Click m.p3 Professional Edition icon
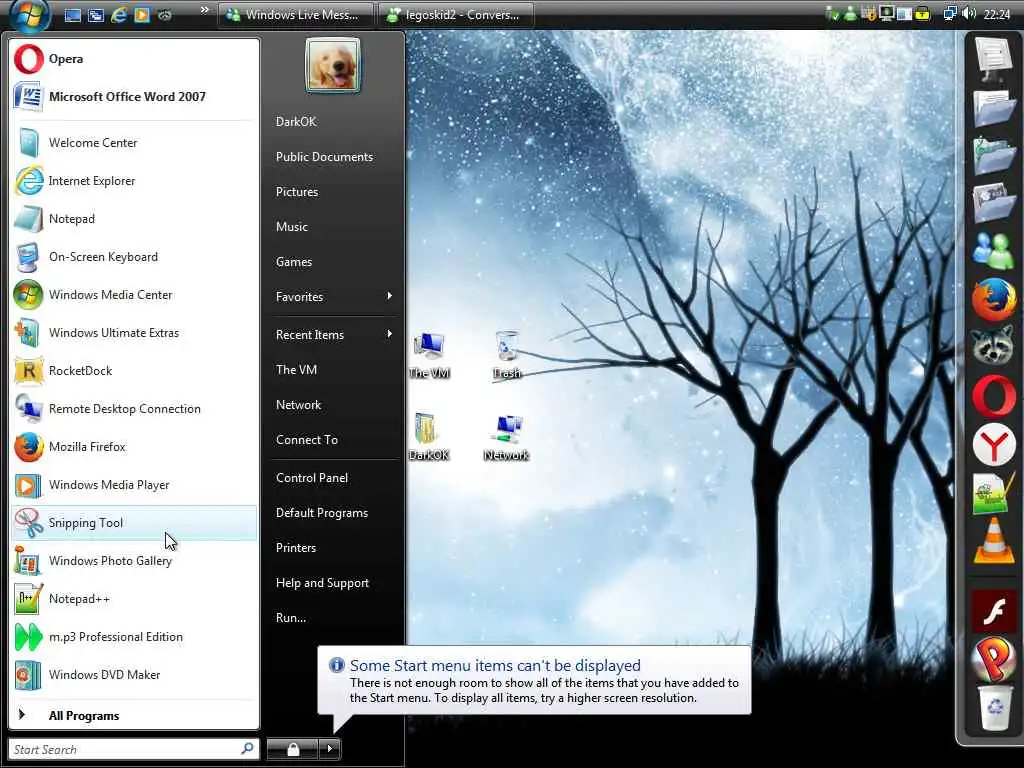 28,637
